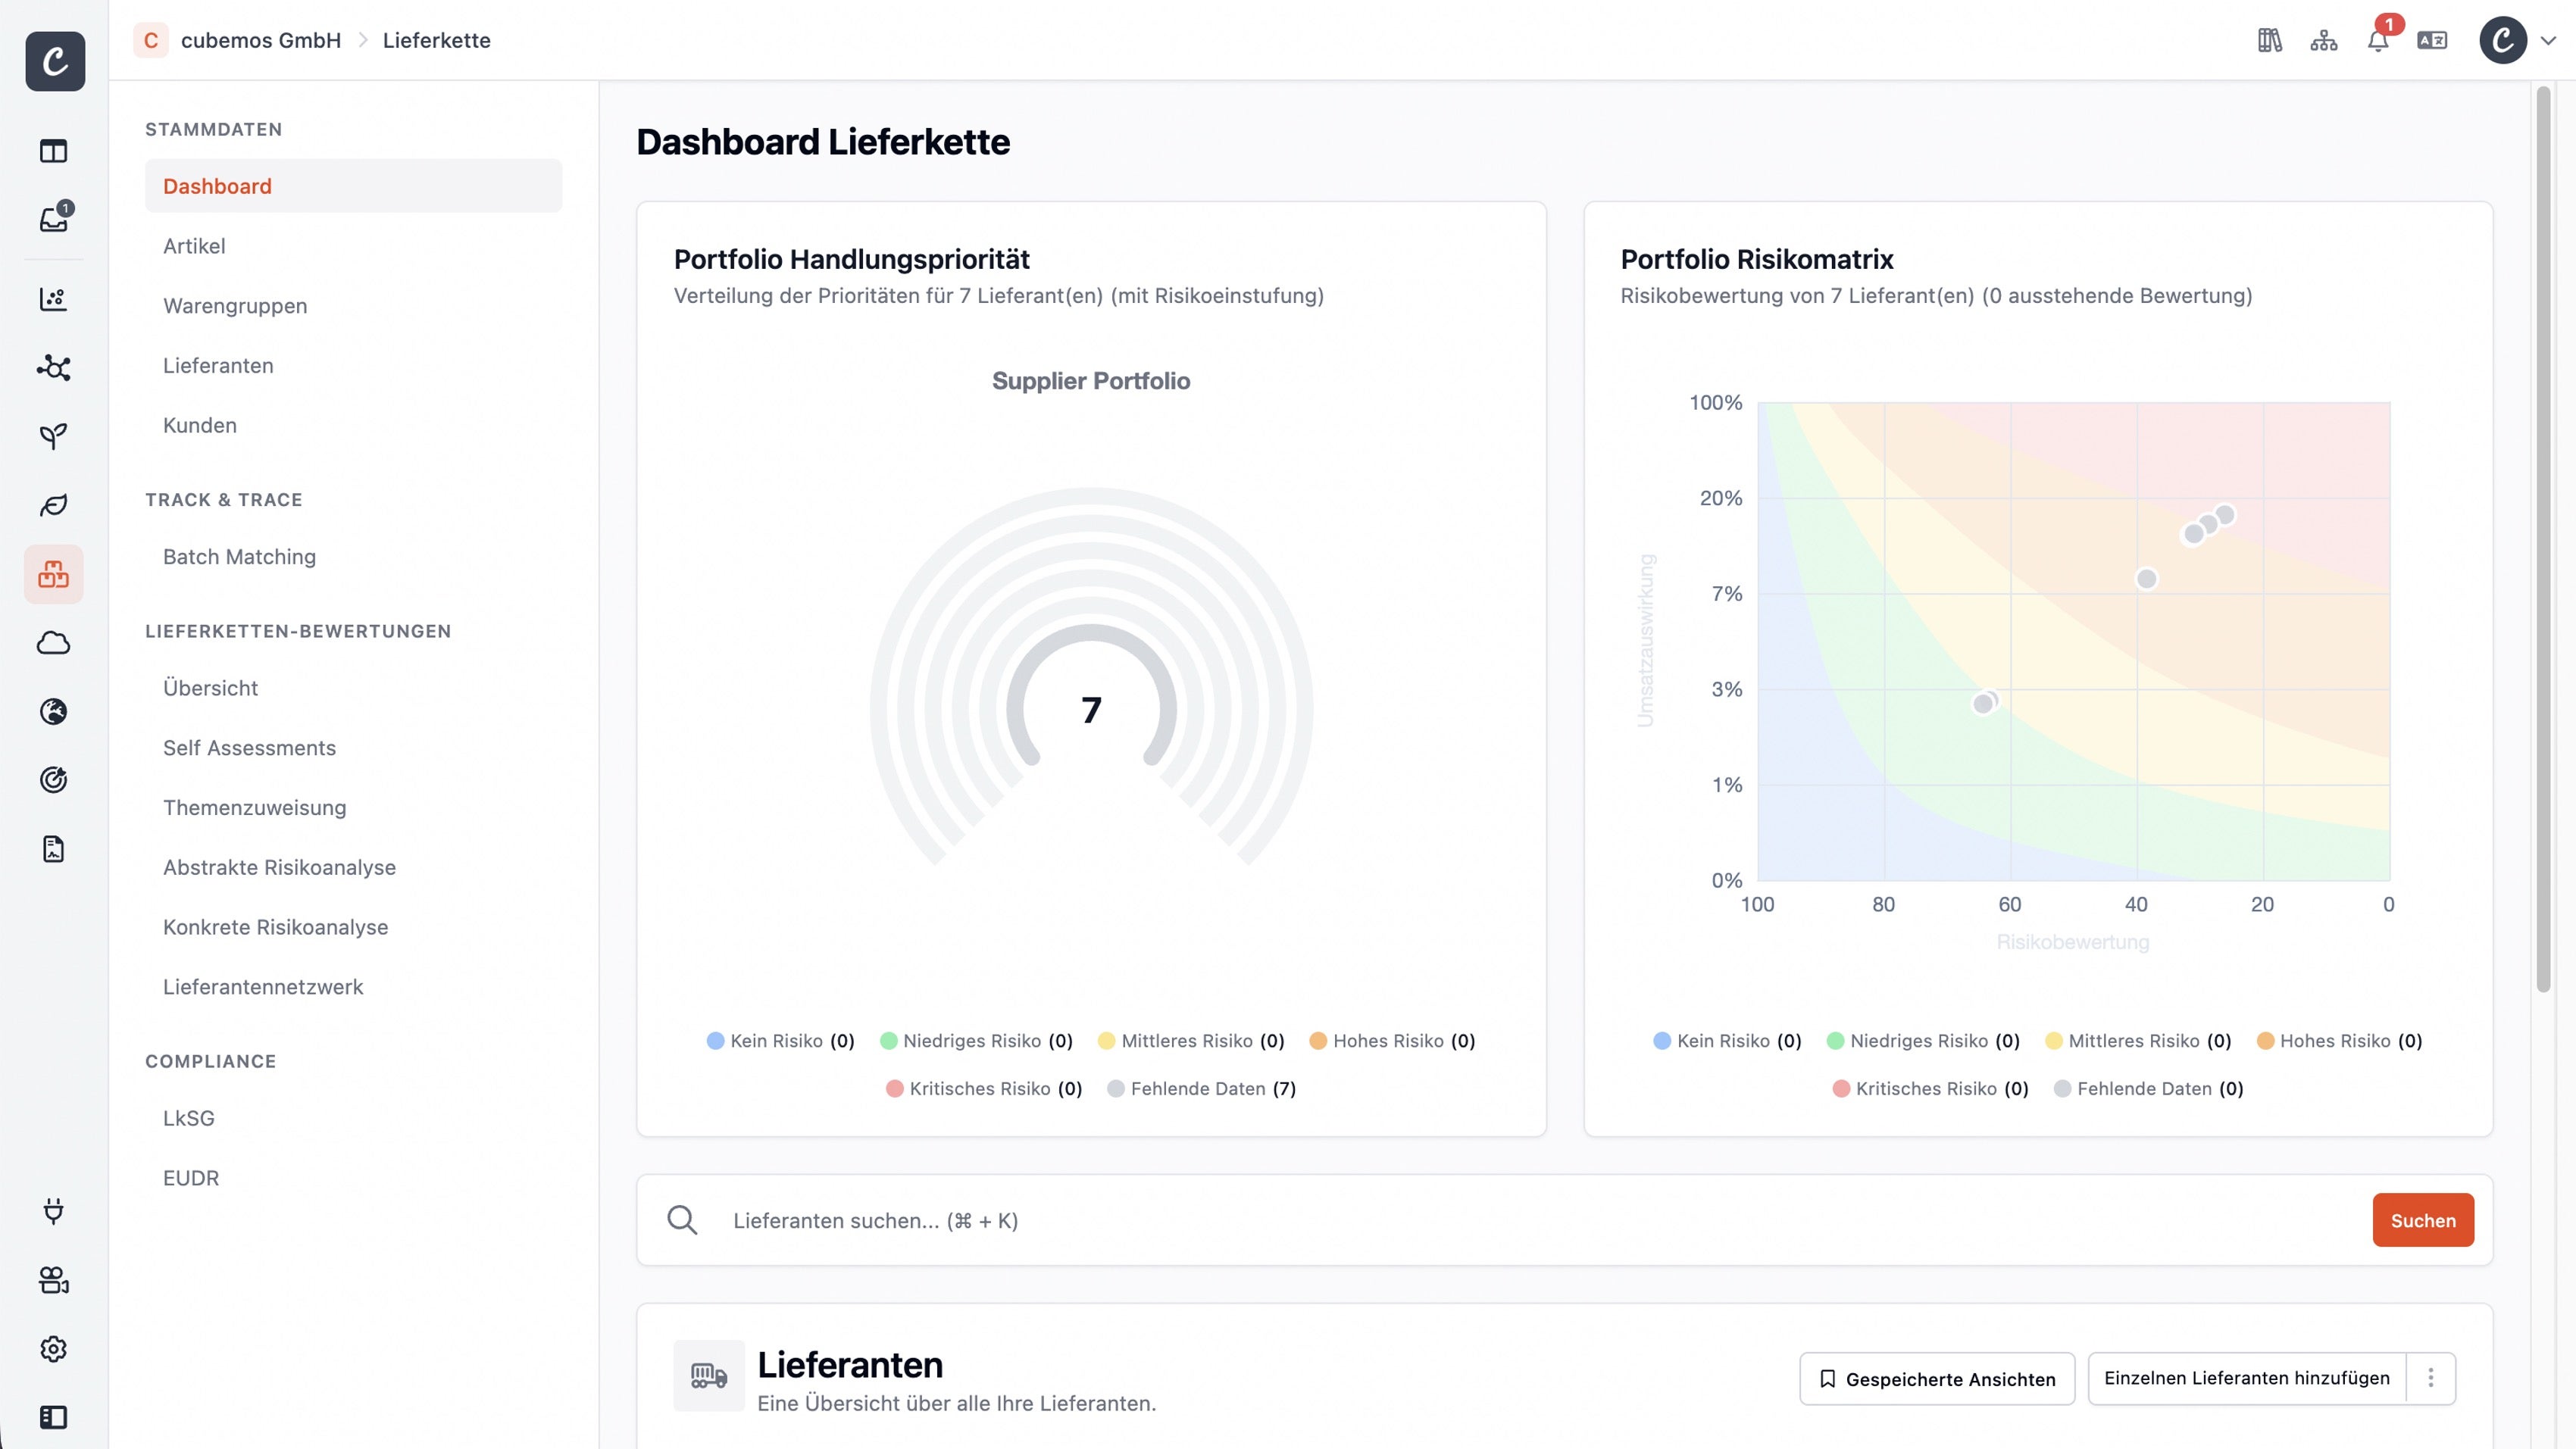Click the language translation icon
This screenshot has height=1449, width=2576.
[x=2432, y=40]
